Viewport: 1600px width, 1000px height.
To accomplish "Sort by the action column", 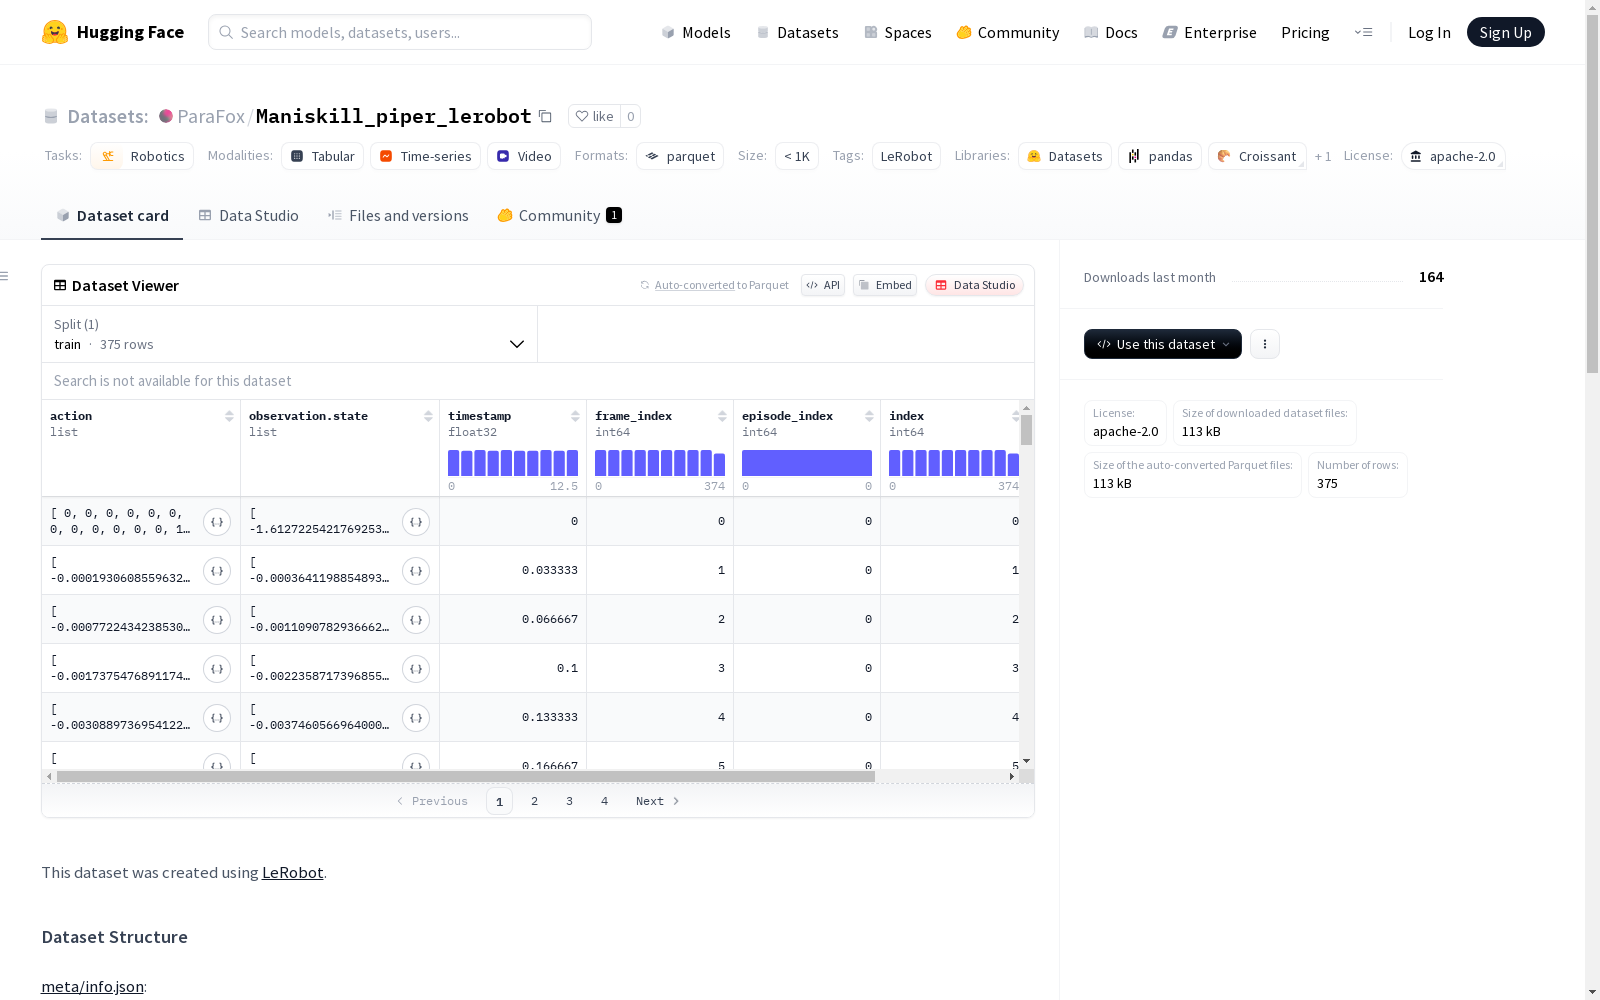I will (229, 416).
